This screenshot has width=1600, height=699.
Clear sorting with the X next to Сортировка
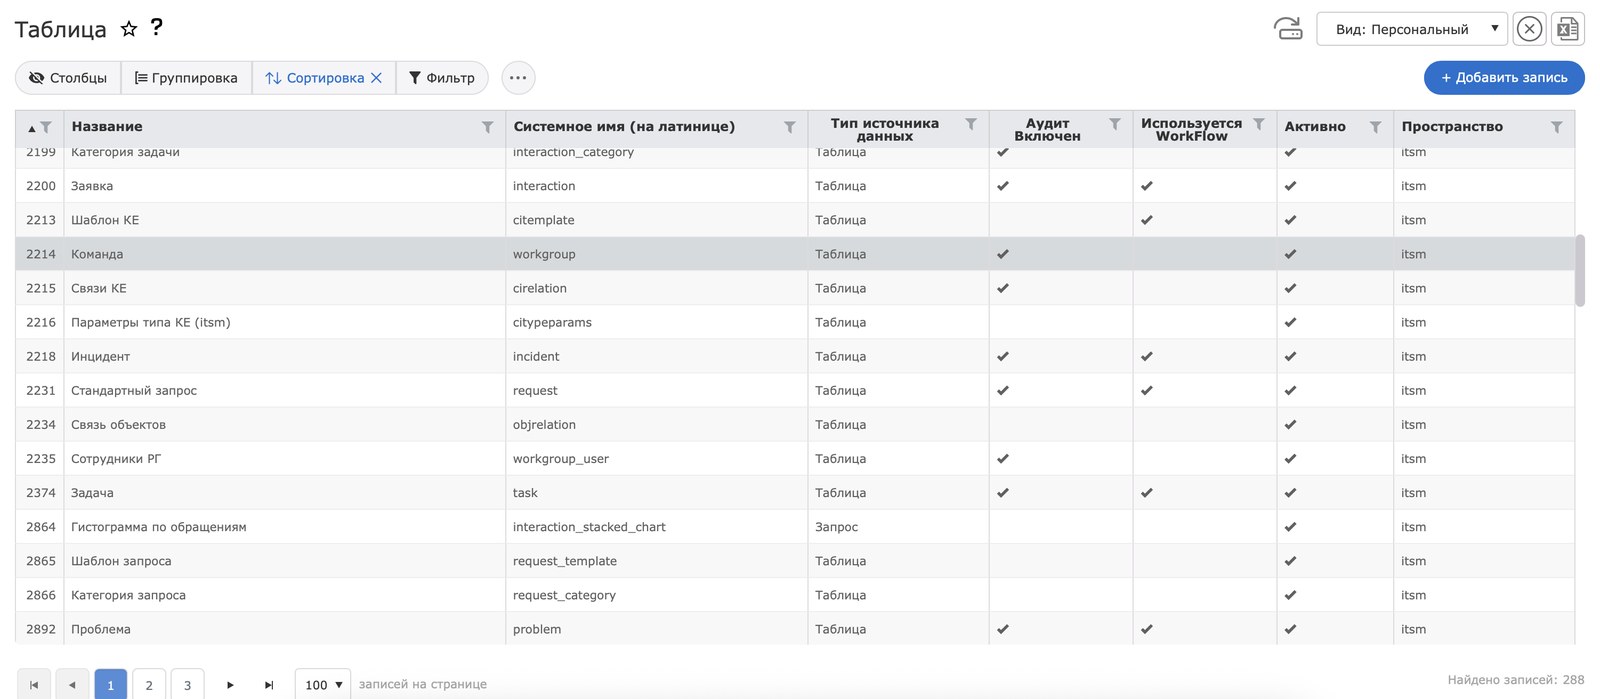point(376,78)
